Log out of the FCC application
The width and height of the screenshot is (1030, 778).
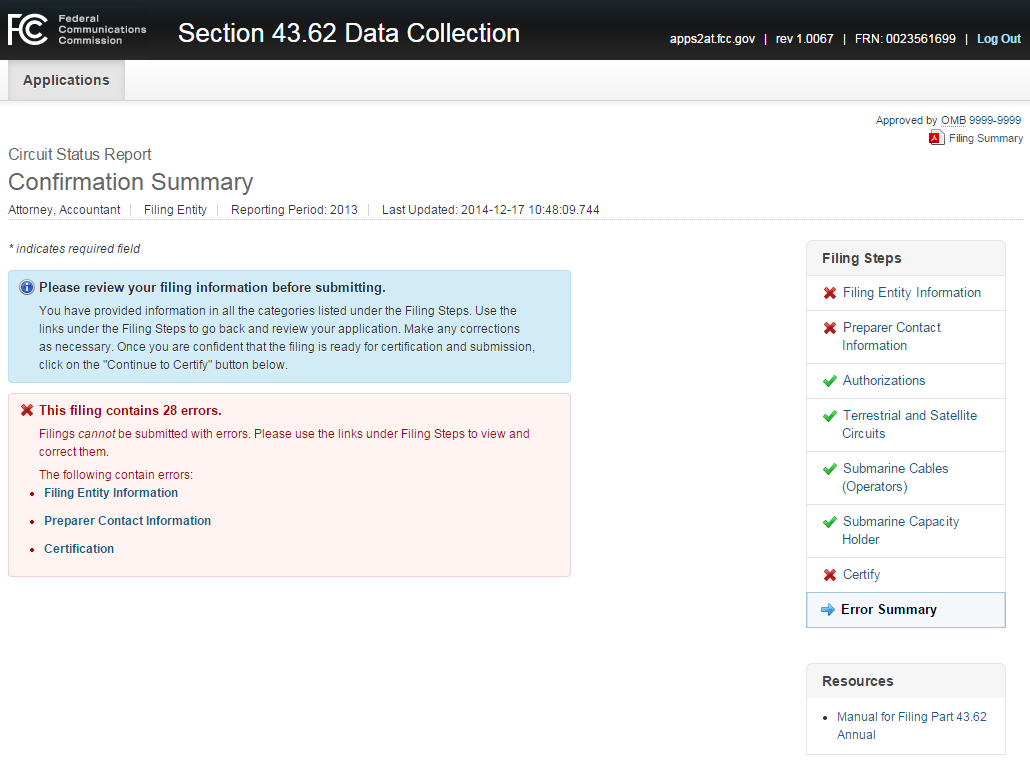998,39
